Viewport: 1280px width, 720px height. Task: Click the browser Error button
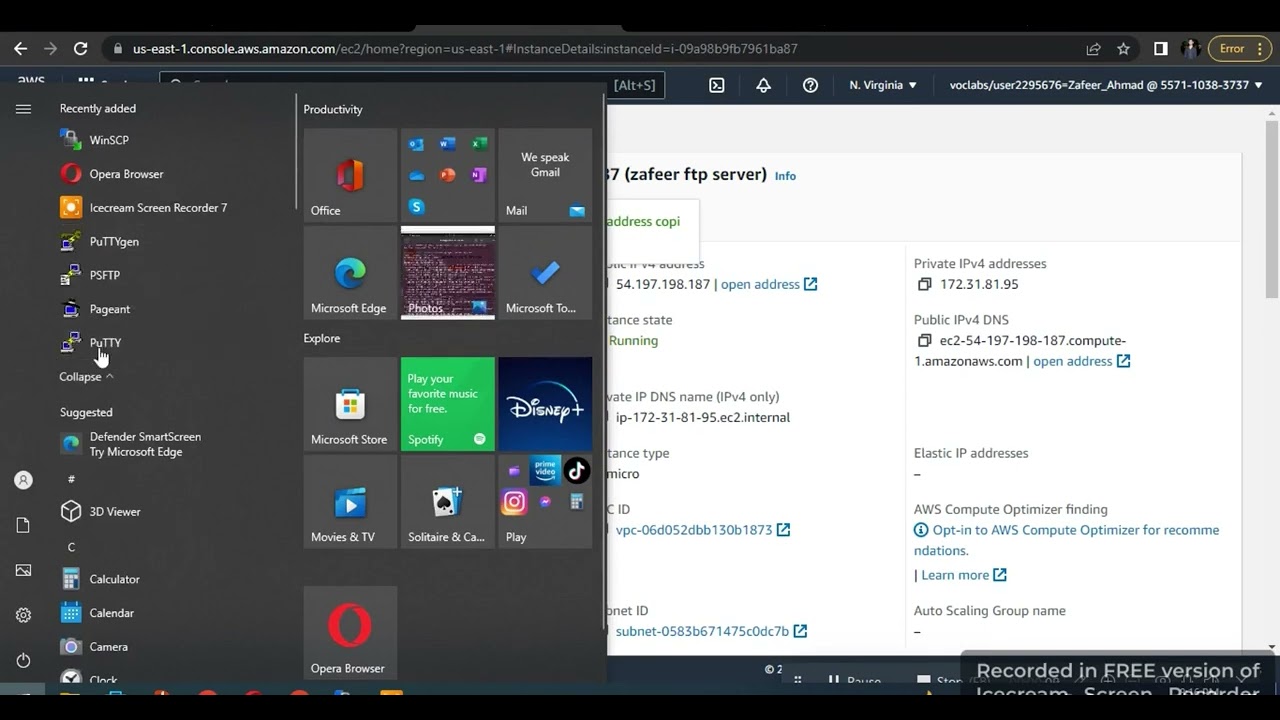[1239, 48]
